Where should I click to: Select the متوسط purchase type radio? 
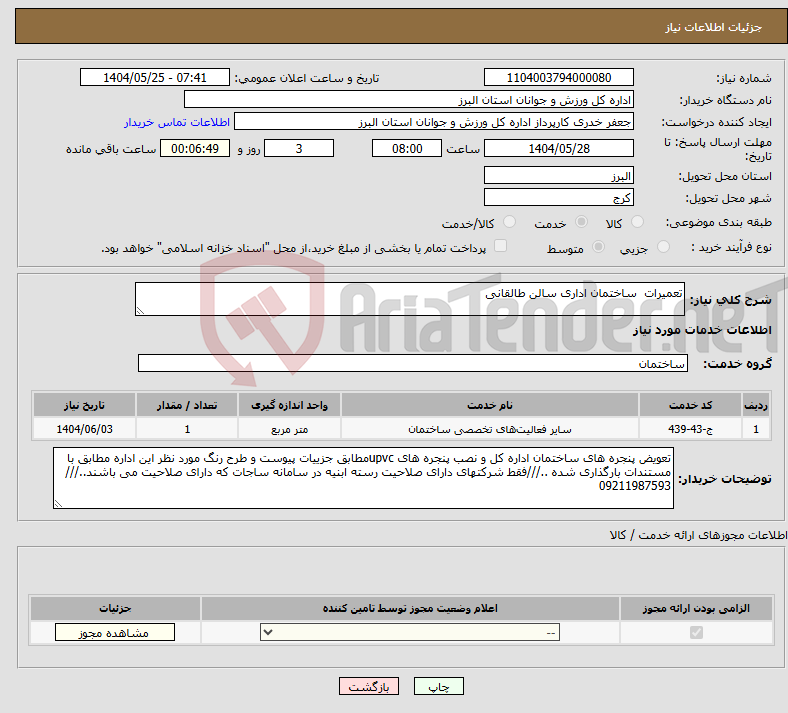pyautogui.click(x=598, y=247)
